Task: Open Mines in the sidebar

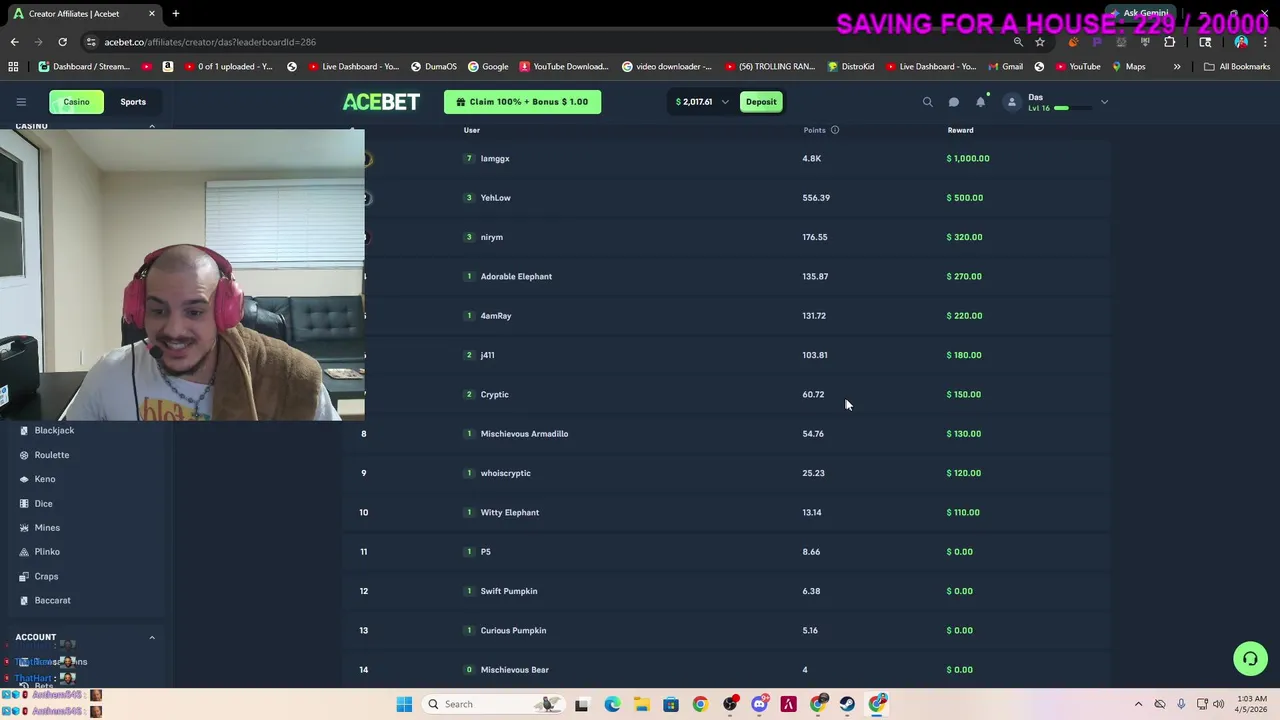Action: [x=47, y=528]
